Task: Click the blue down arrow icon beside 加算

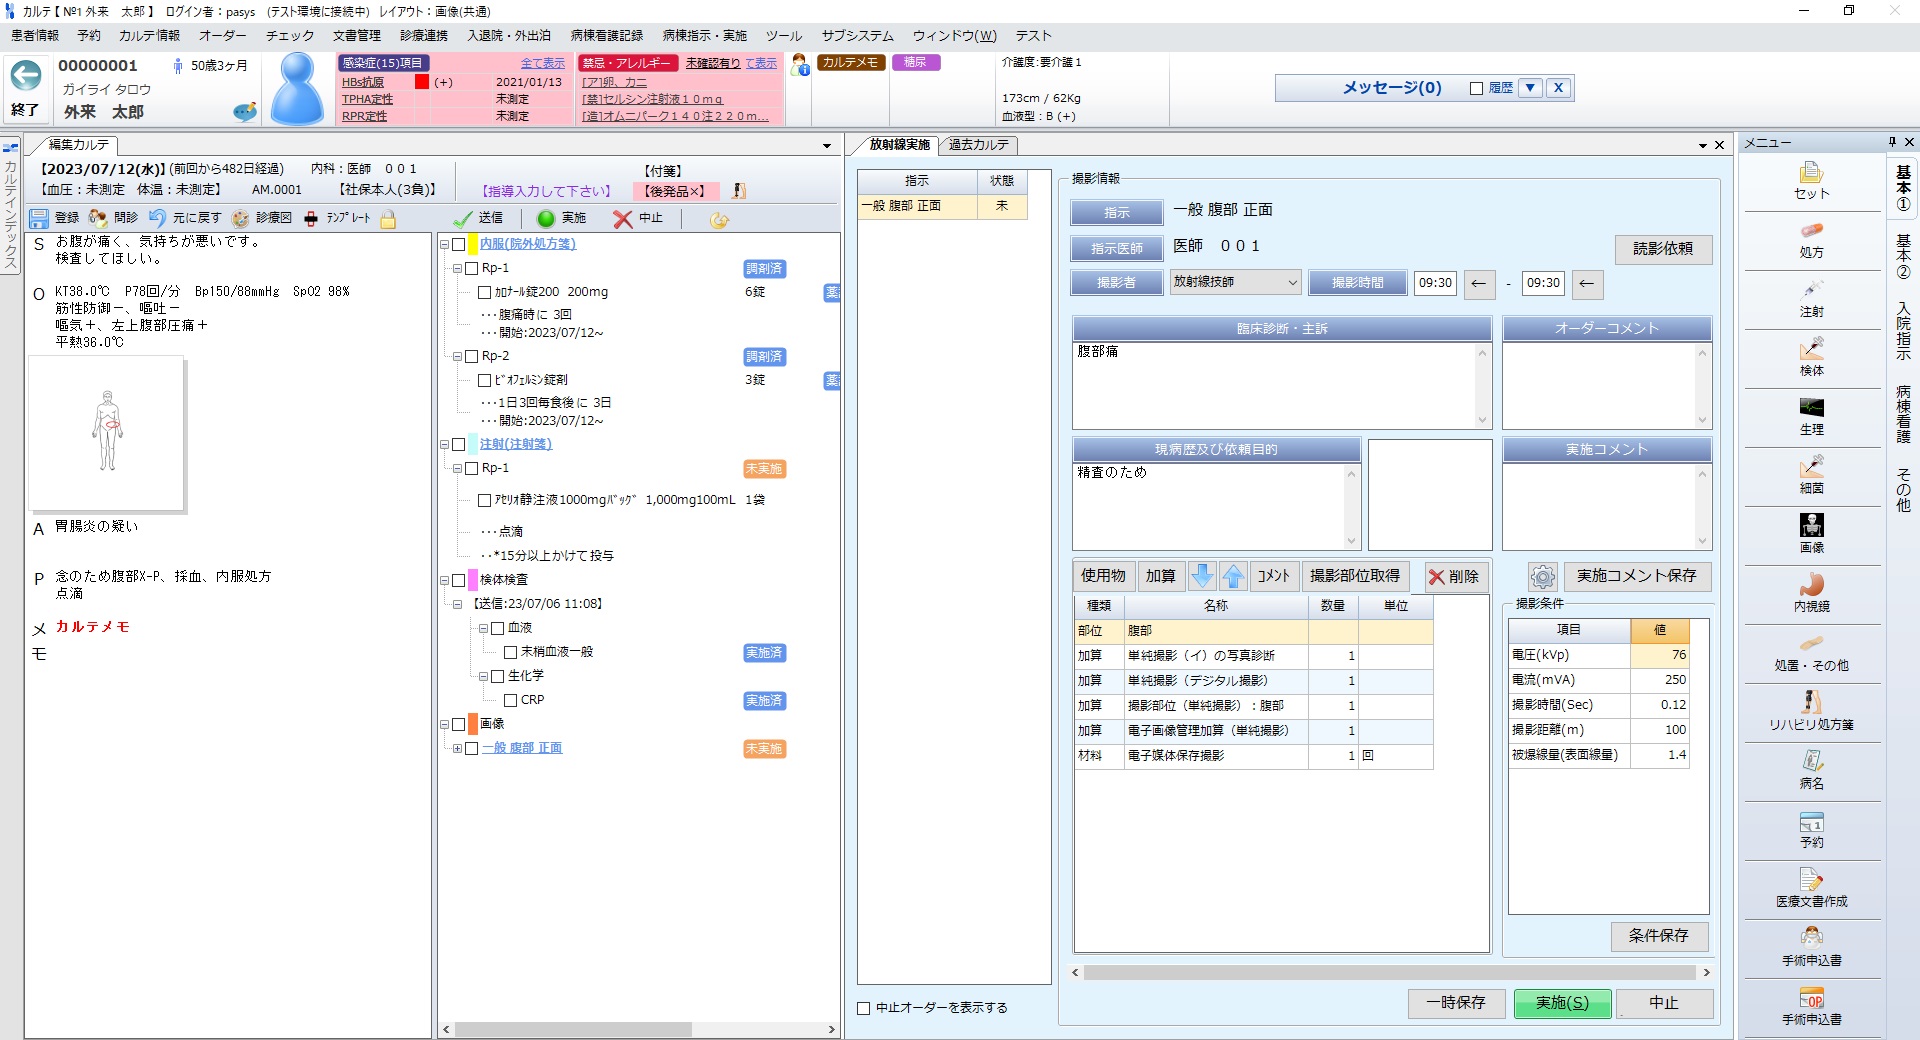Action: click(x=1203, y=576)
